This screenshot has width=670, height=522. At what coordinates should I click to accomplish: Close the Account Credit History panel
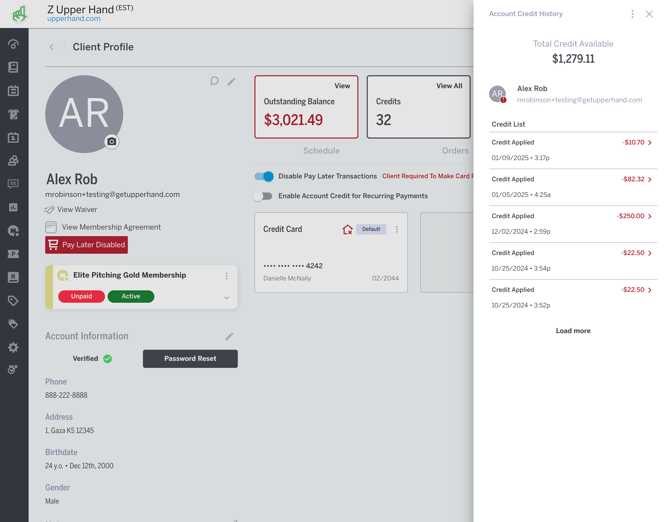click(649, 14)
